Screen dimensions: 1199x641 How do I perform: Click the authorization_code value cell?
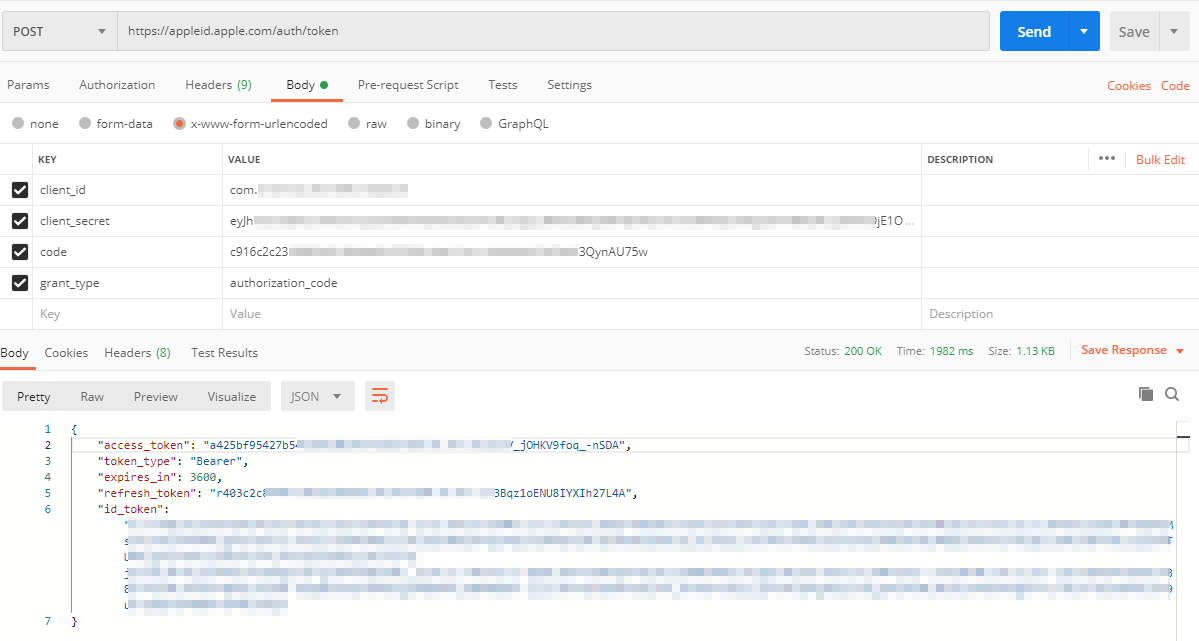[571, 283]
